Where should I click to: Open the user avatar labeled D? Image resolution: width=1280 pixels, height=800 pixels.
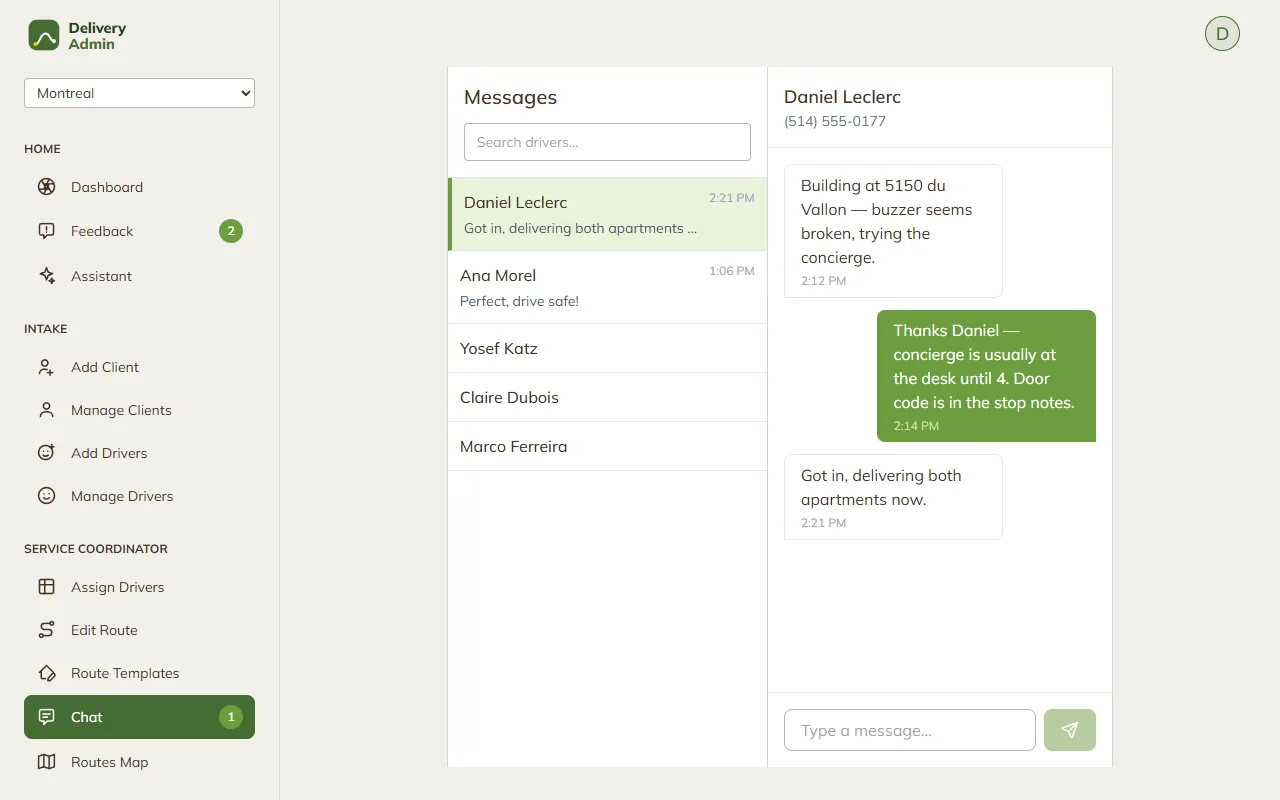pyautogui.click(x=1222, y=34)
